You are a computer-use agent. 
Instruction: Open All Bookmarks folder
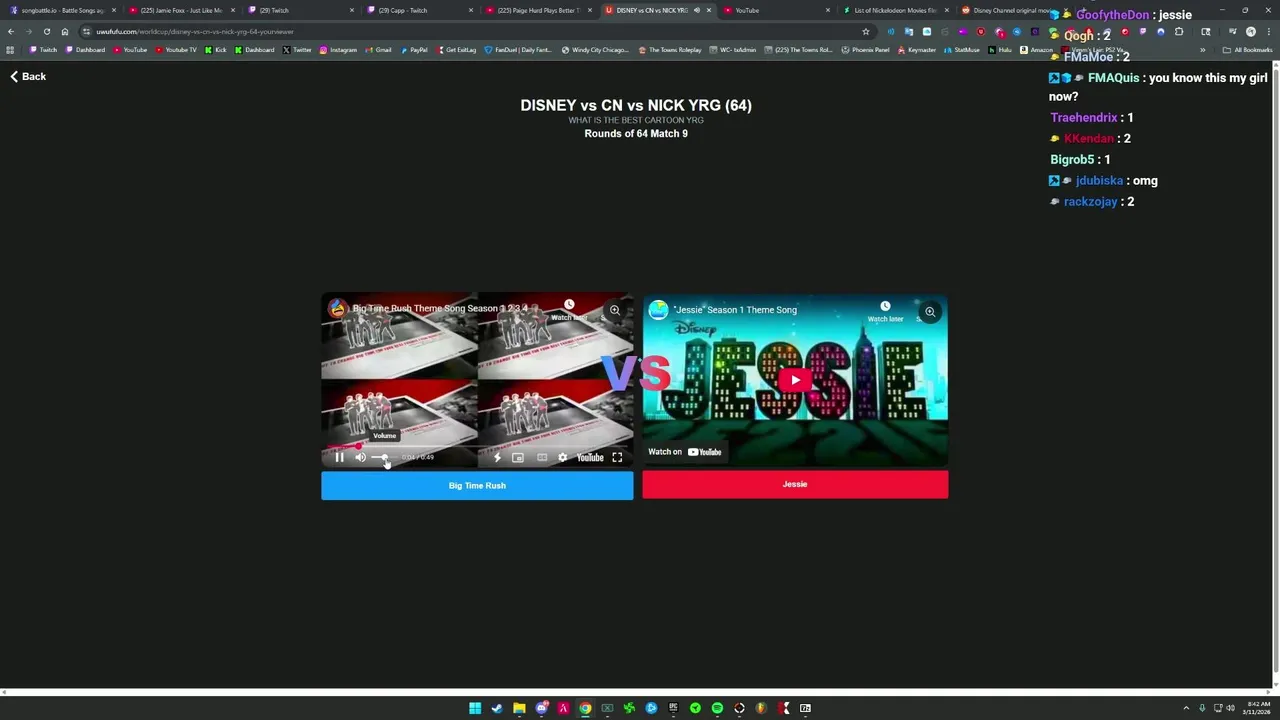(1247, 50)
